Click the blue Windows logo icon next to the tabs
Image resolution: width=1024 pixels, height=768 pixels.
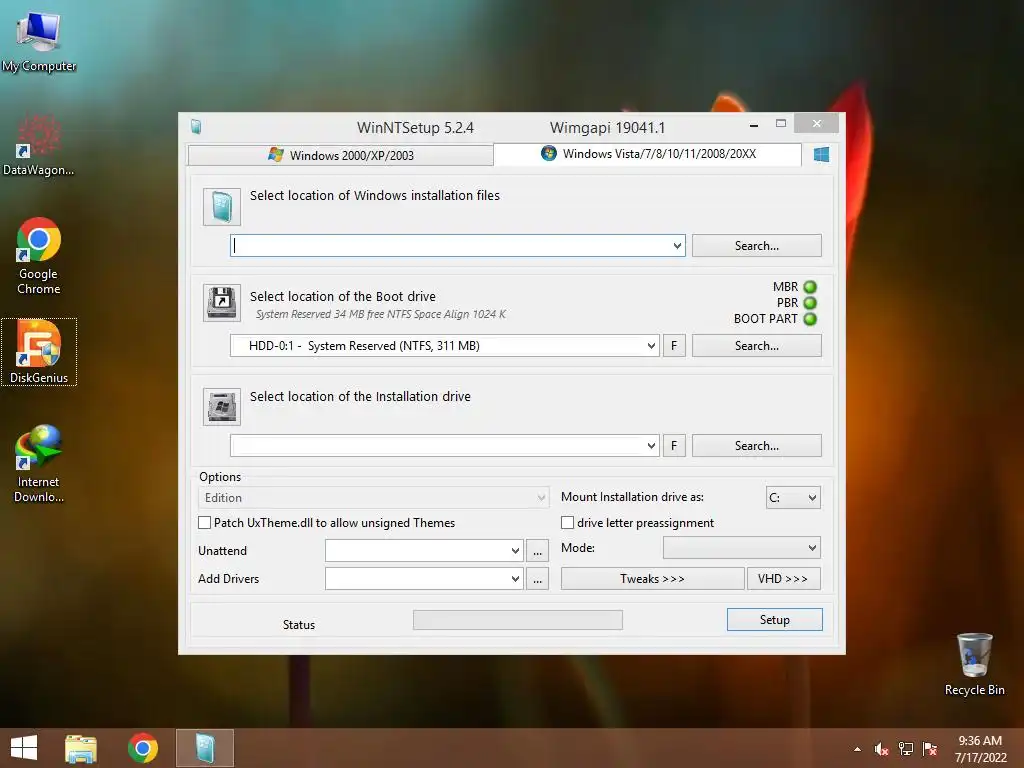(822, 154)
